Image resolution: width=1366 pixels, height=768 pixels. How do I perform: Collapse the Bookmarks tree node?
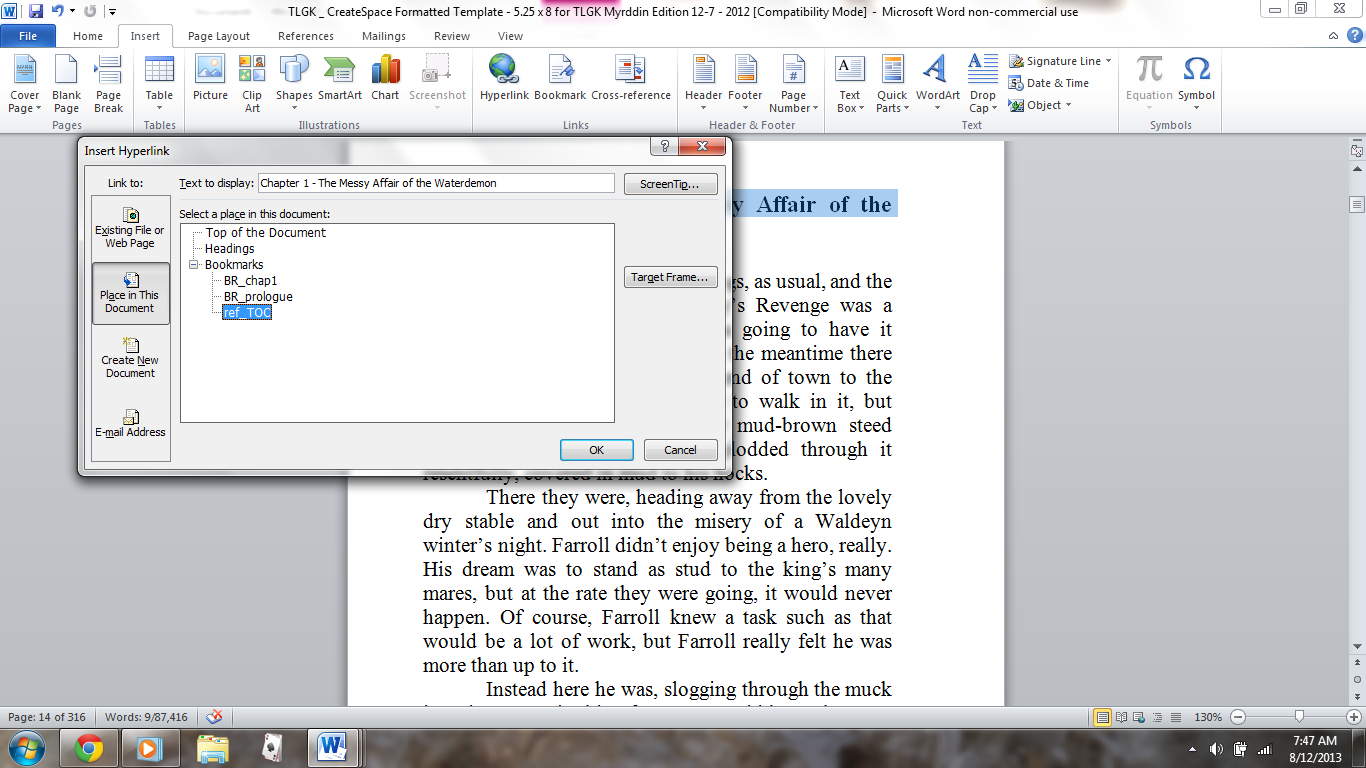point(194,265)
